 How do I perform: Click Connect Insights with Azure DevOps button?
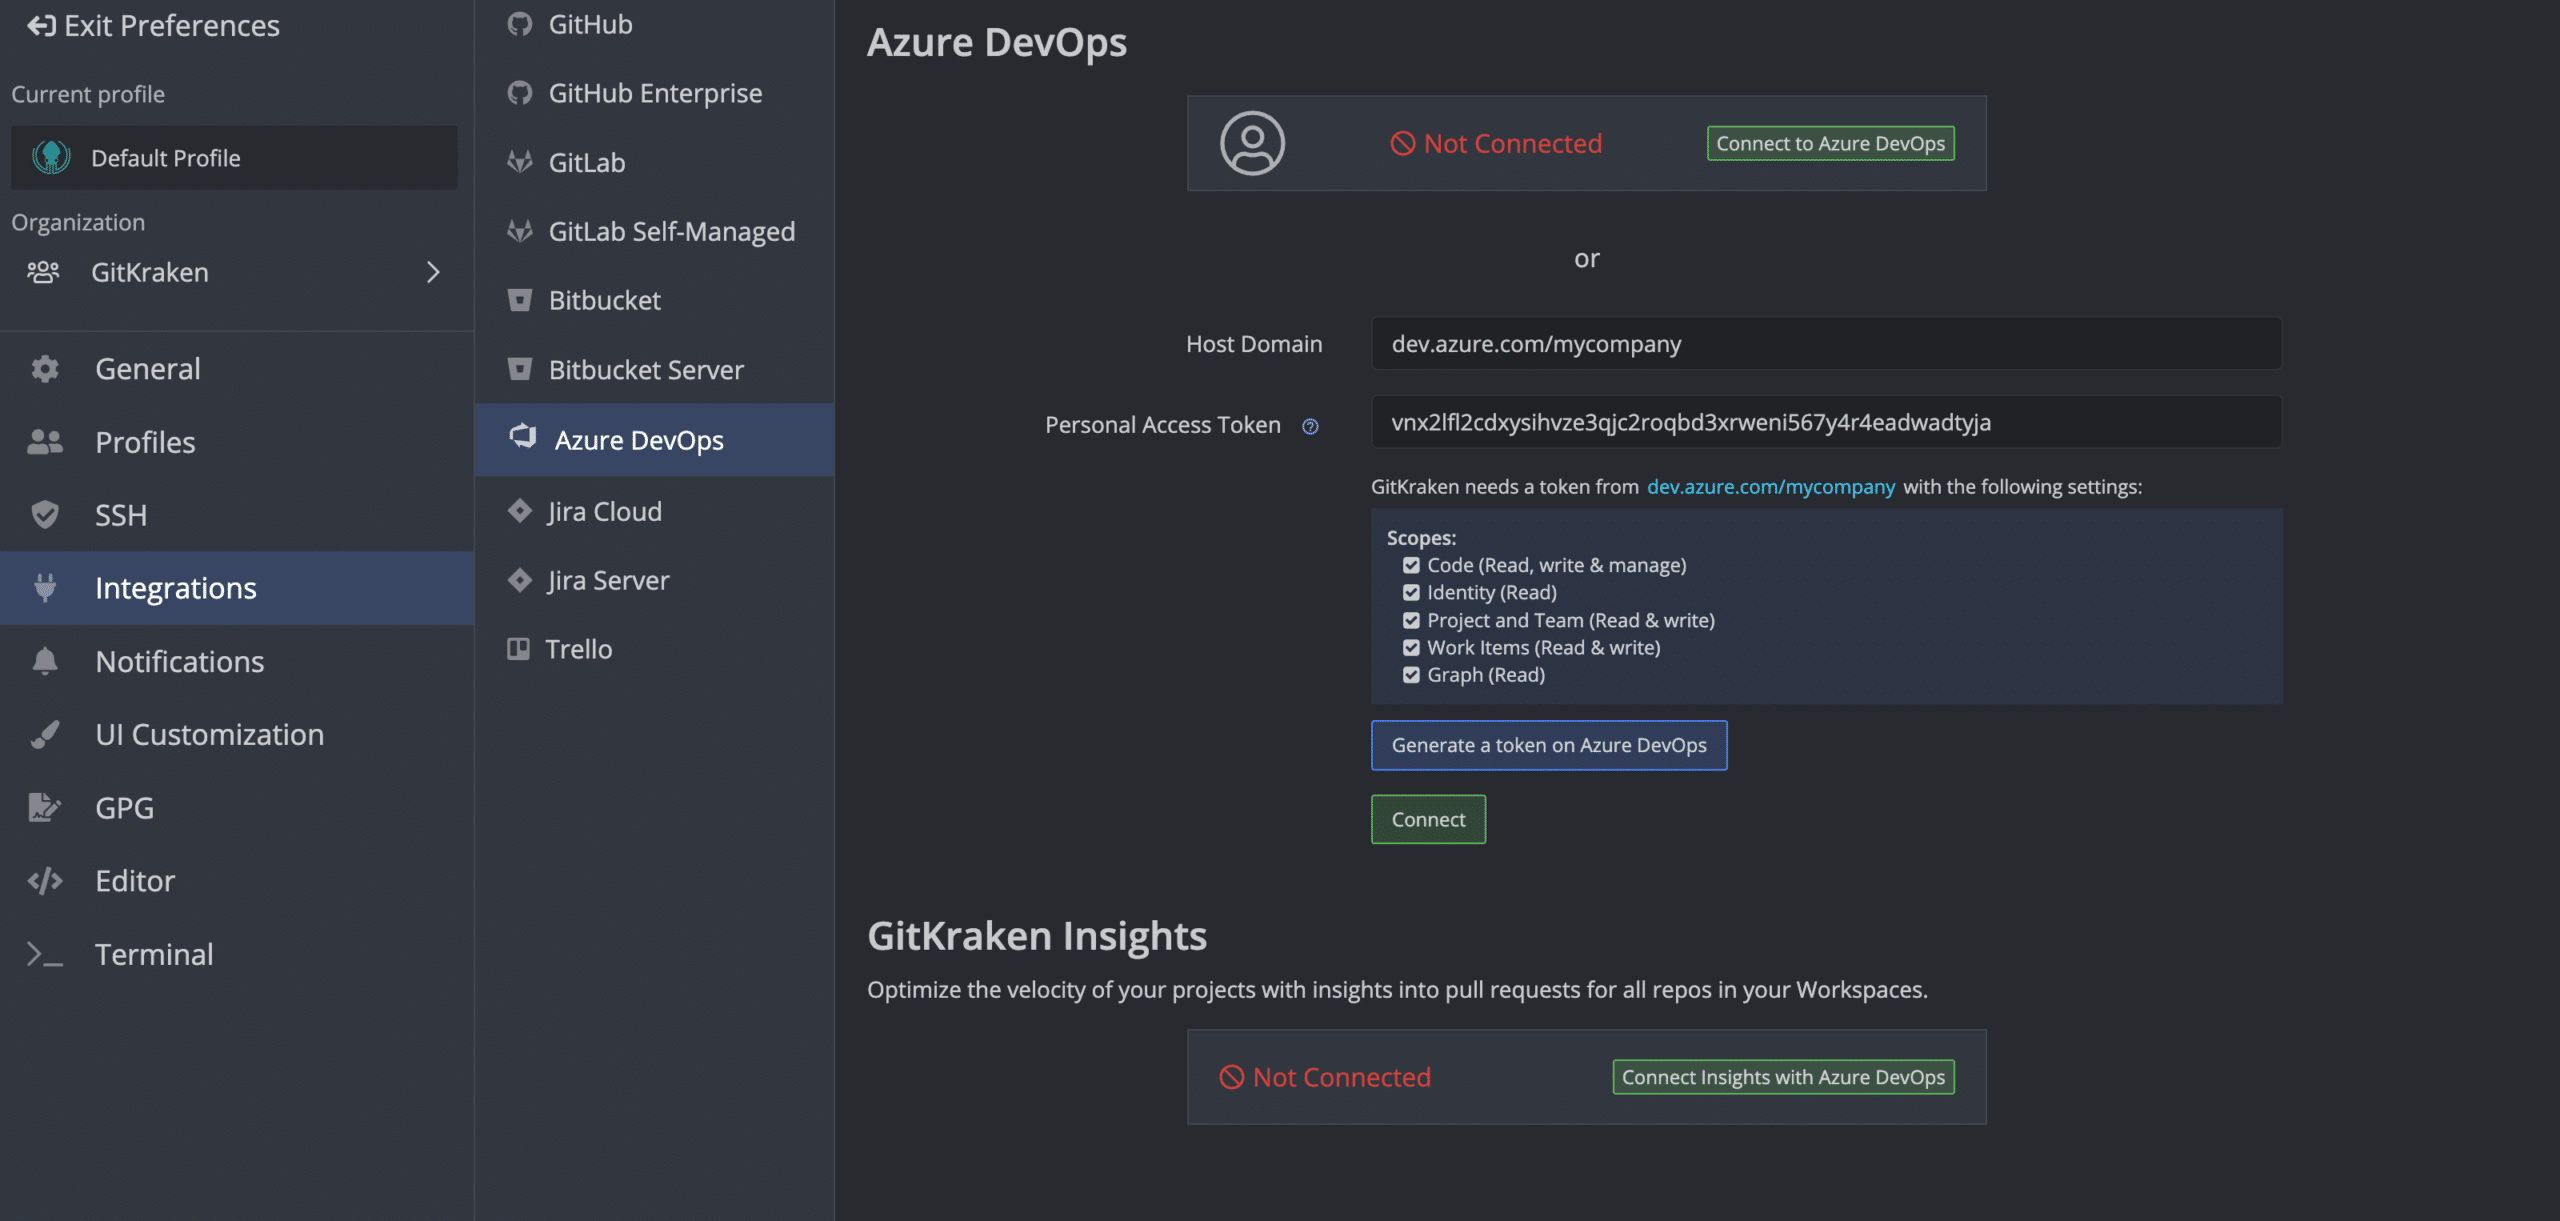tap(1783, 1077)
